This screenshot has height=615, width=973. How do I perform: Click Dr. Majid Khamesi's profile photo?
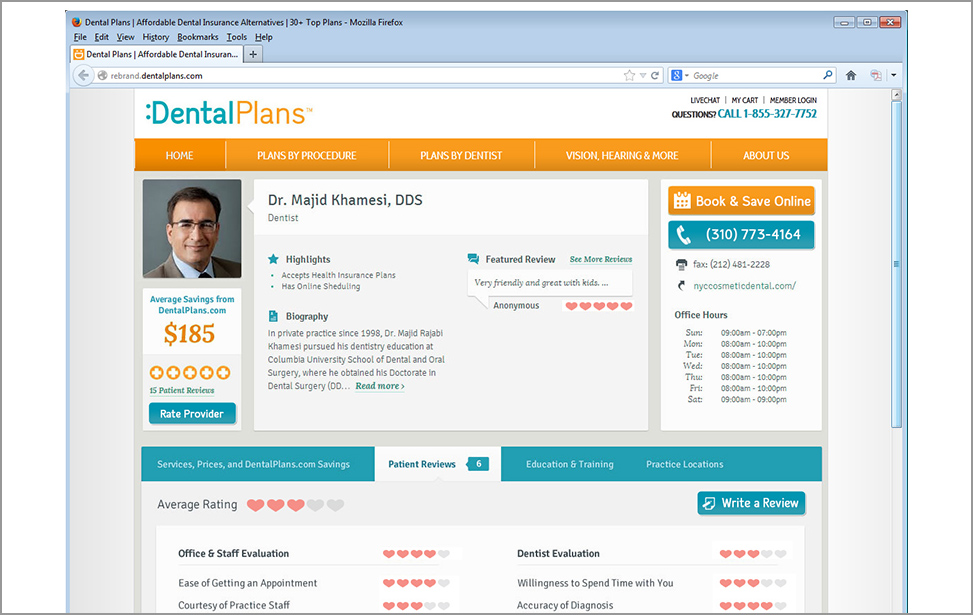click(x=192, y=228)
